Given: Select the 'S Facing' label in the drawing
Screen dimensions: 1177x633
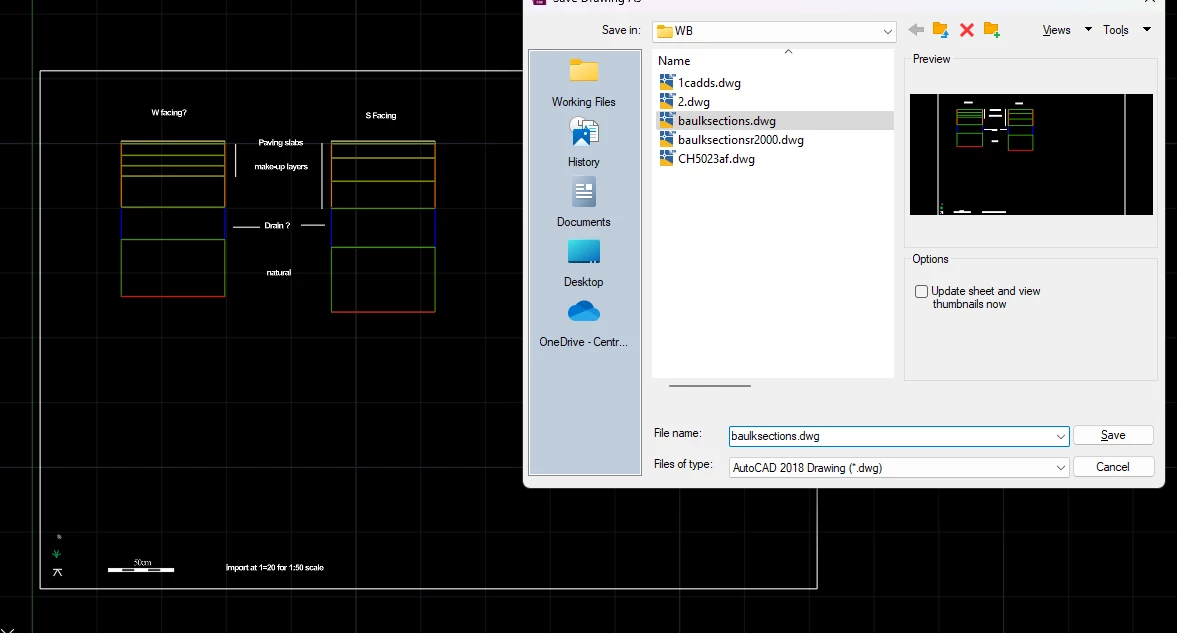Looking at the screenshot, I should (381, 116).
